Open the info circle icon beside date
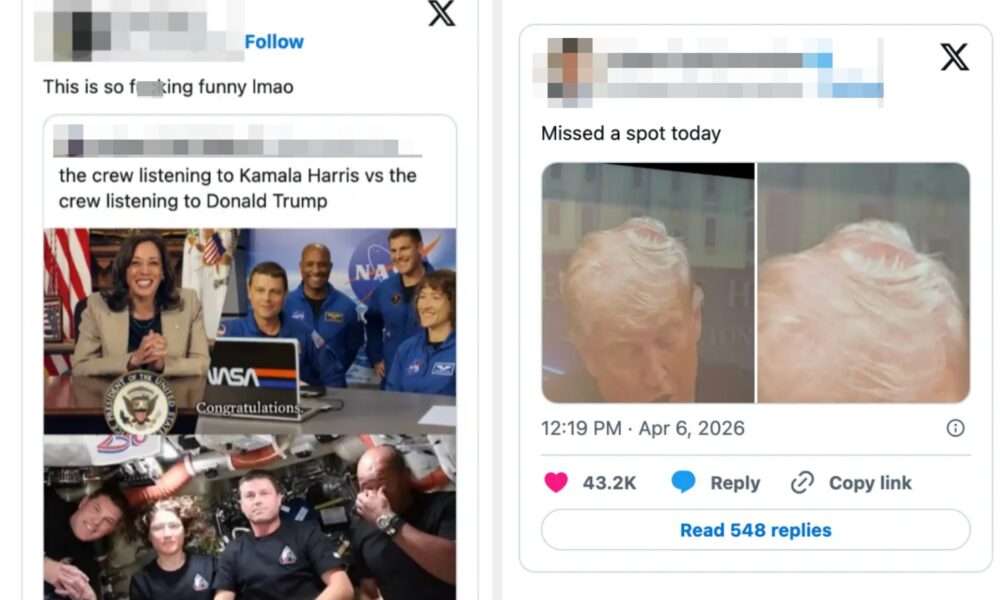 tap(955, 428)
